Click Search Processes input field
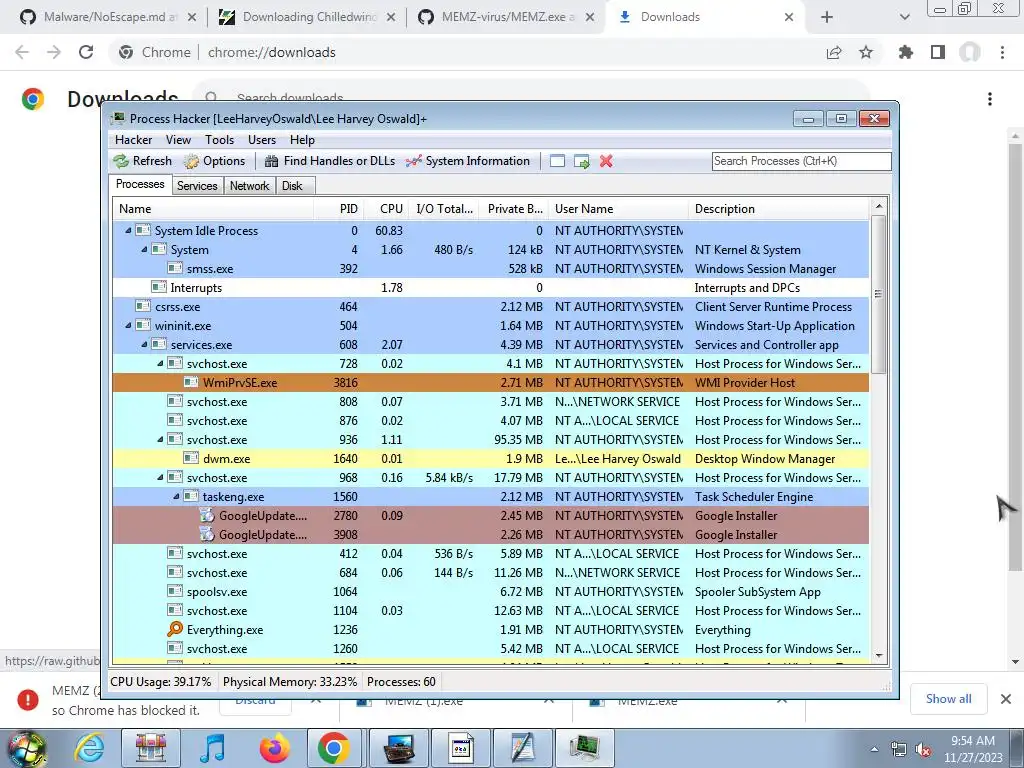Viewport: 1024px width, 768px height. click(x=801, y=161)
